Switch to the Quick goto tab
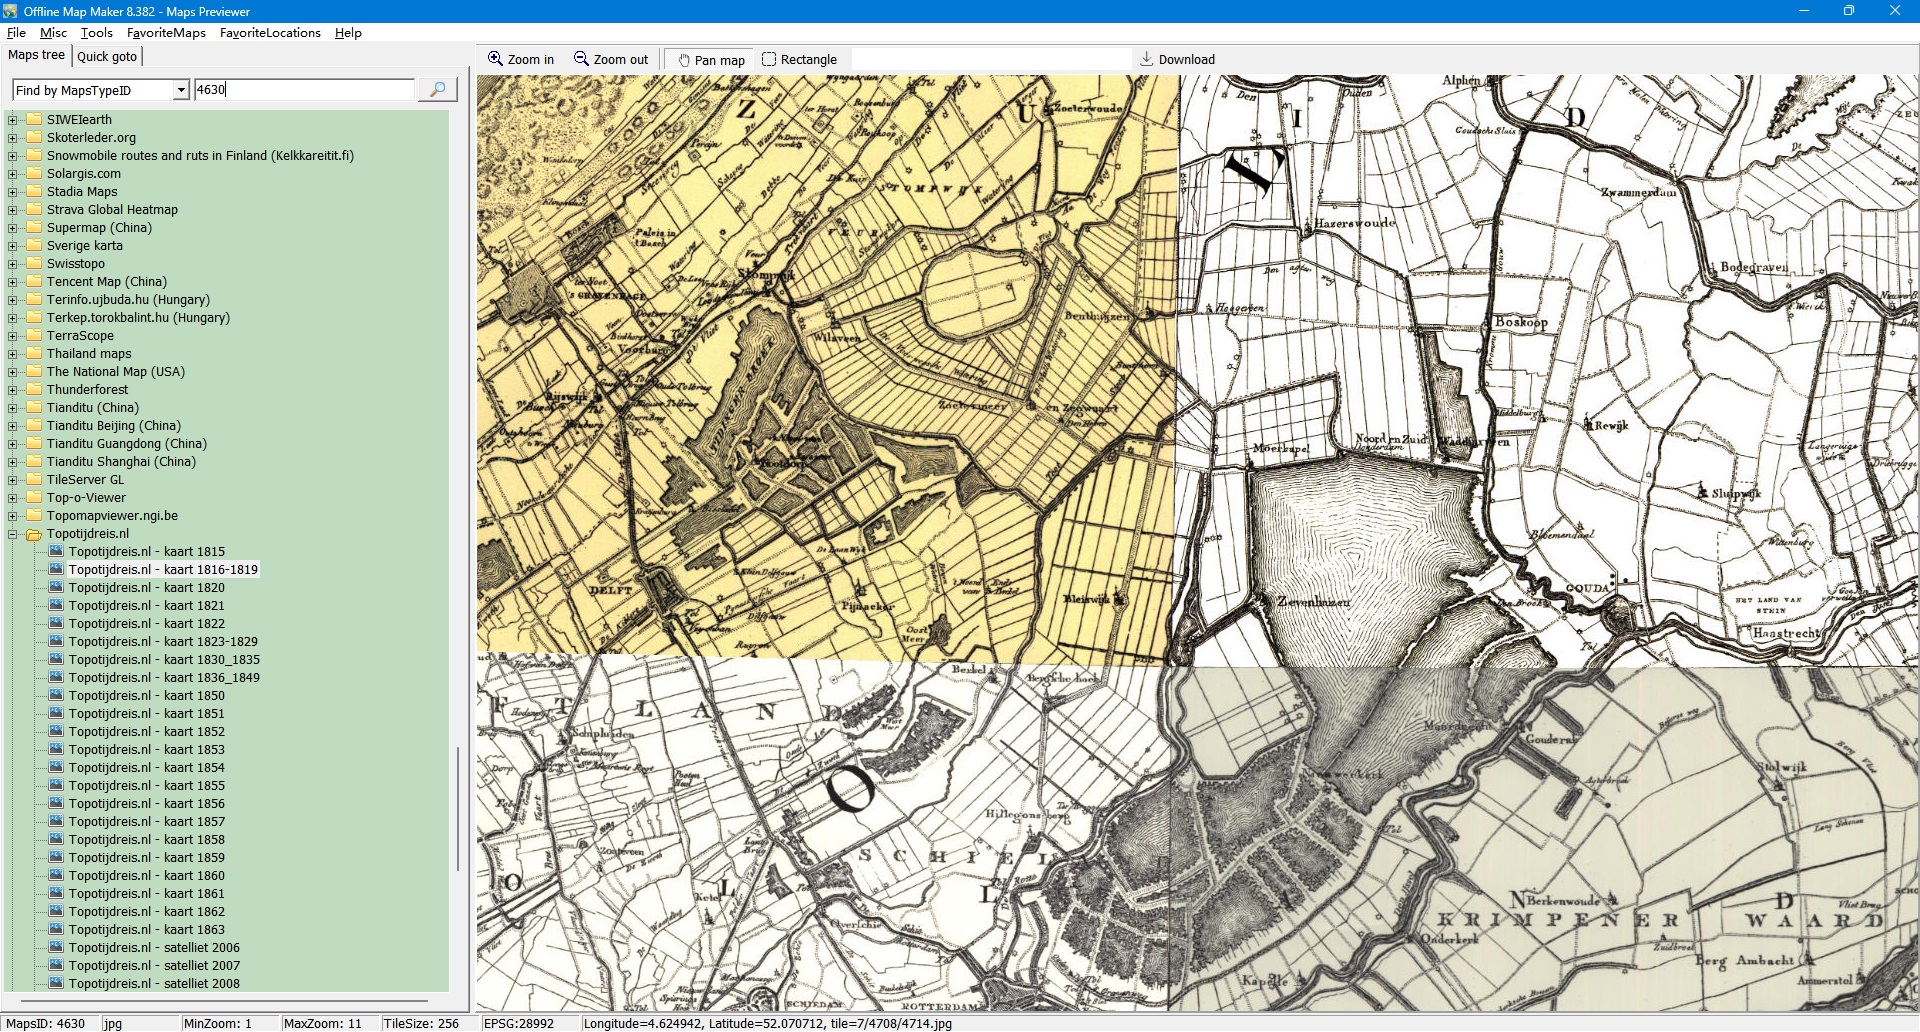Image resolution: width=1920 pixels, height=1032 pixels. (107, 57)
